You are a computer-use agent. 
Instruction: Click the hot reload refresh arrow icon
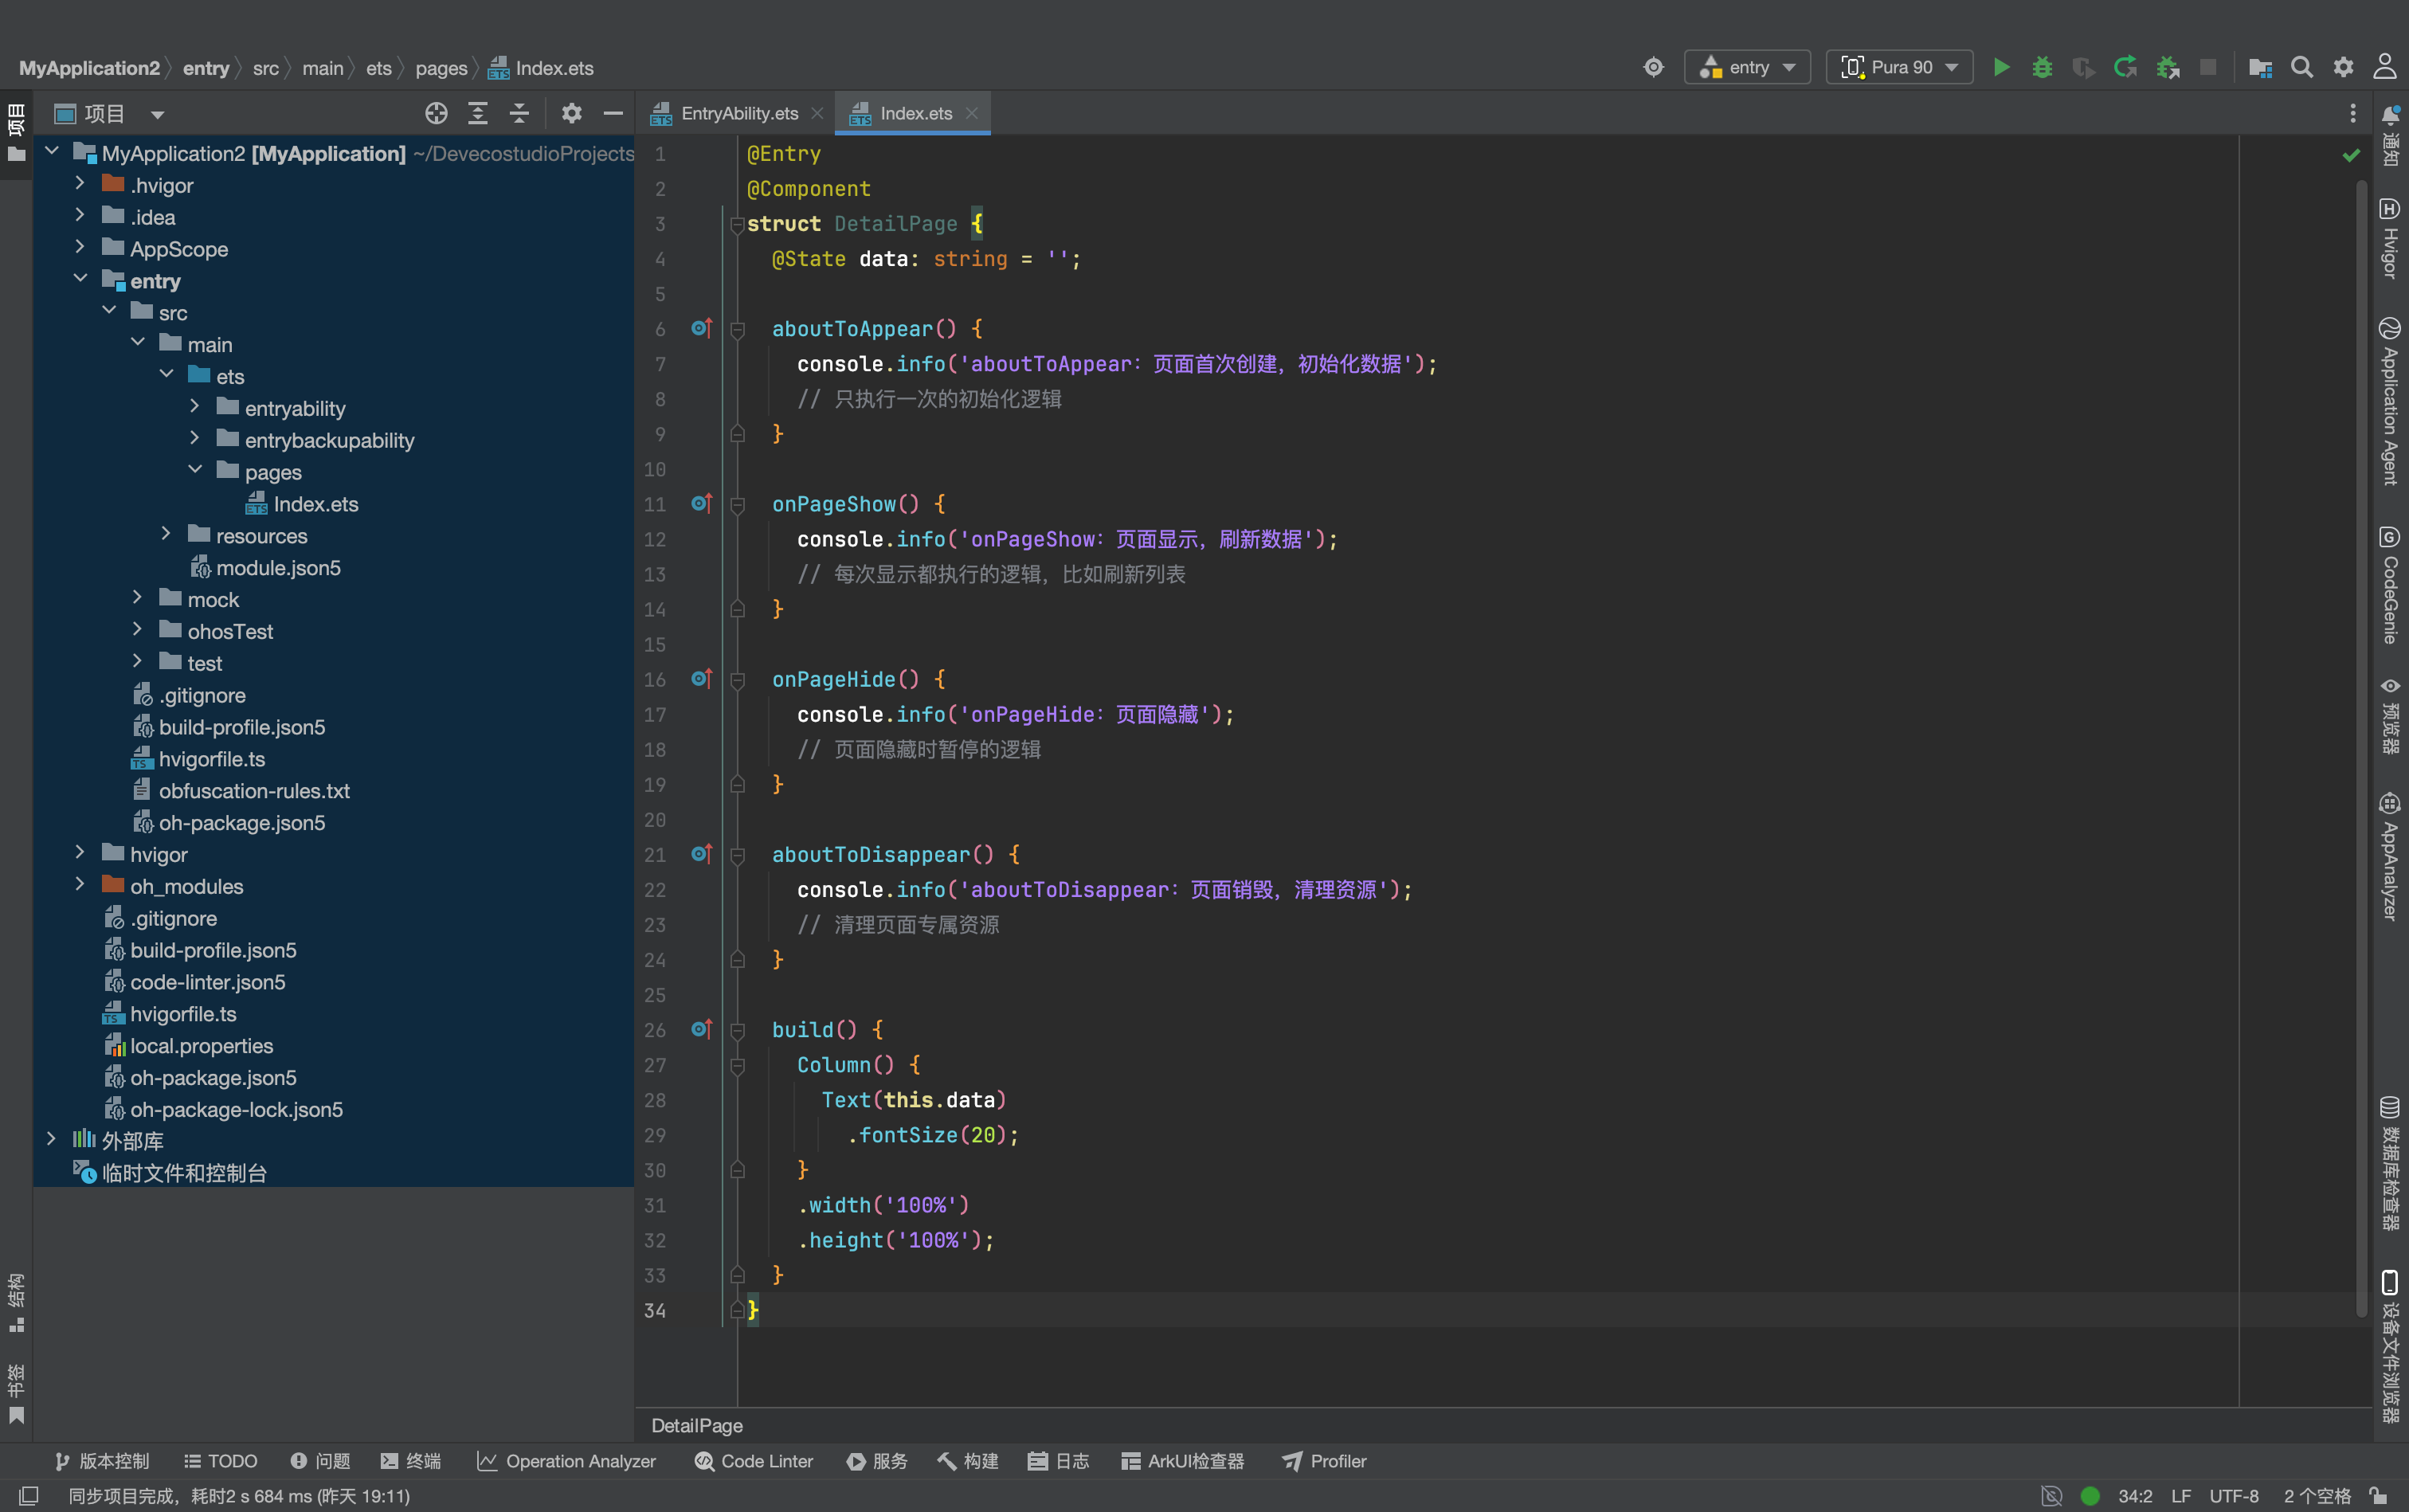[2125, 67]
